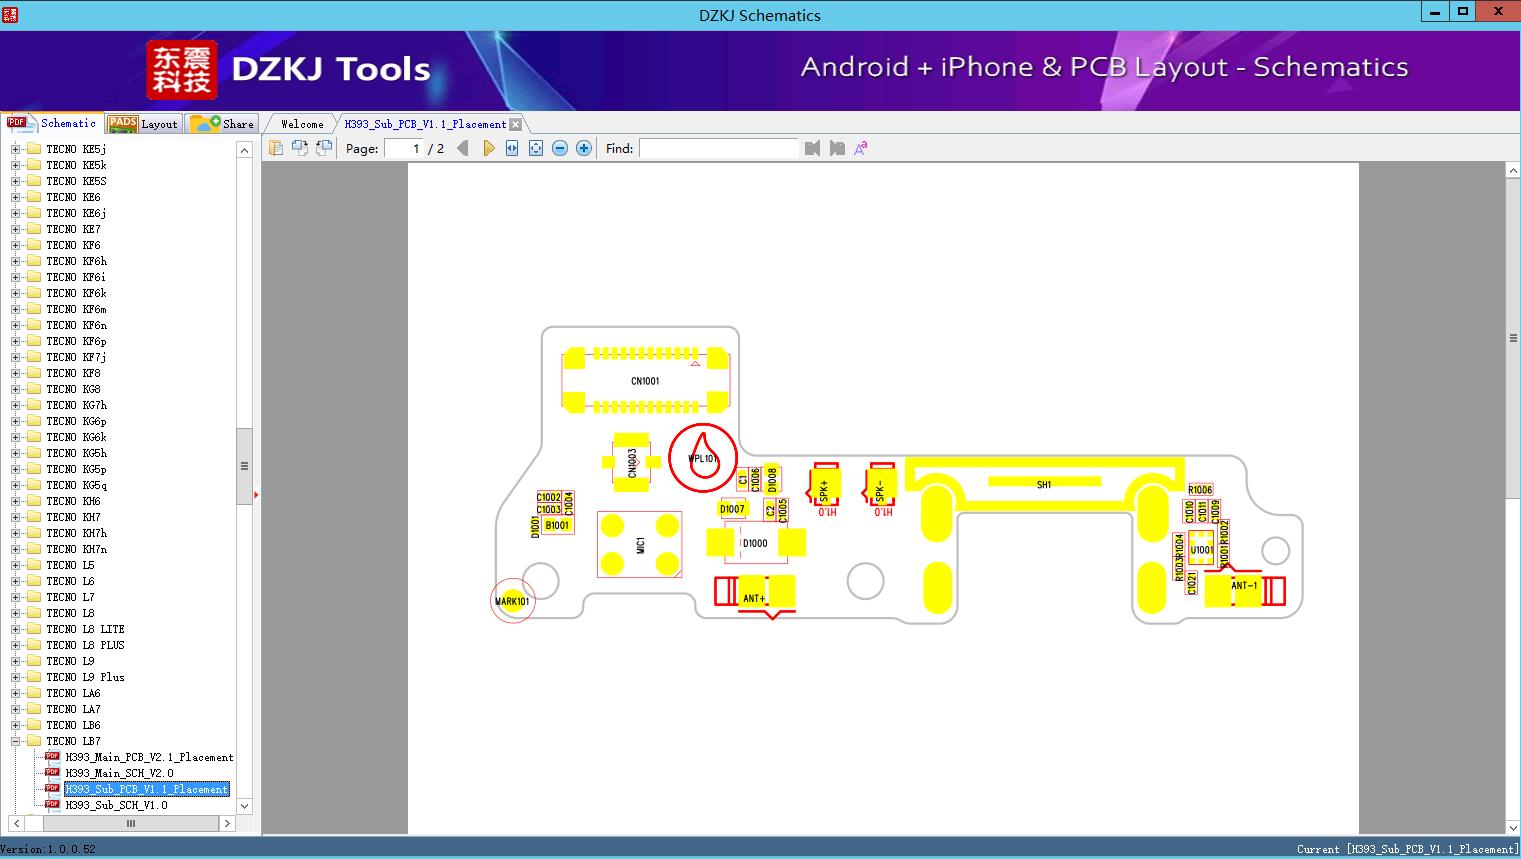Click the copy document icon in toolbar

(x=276, y=148)
